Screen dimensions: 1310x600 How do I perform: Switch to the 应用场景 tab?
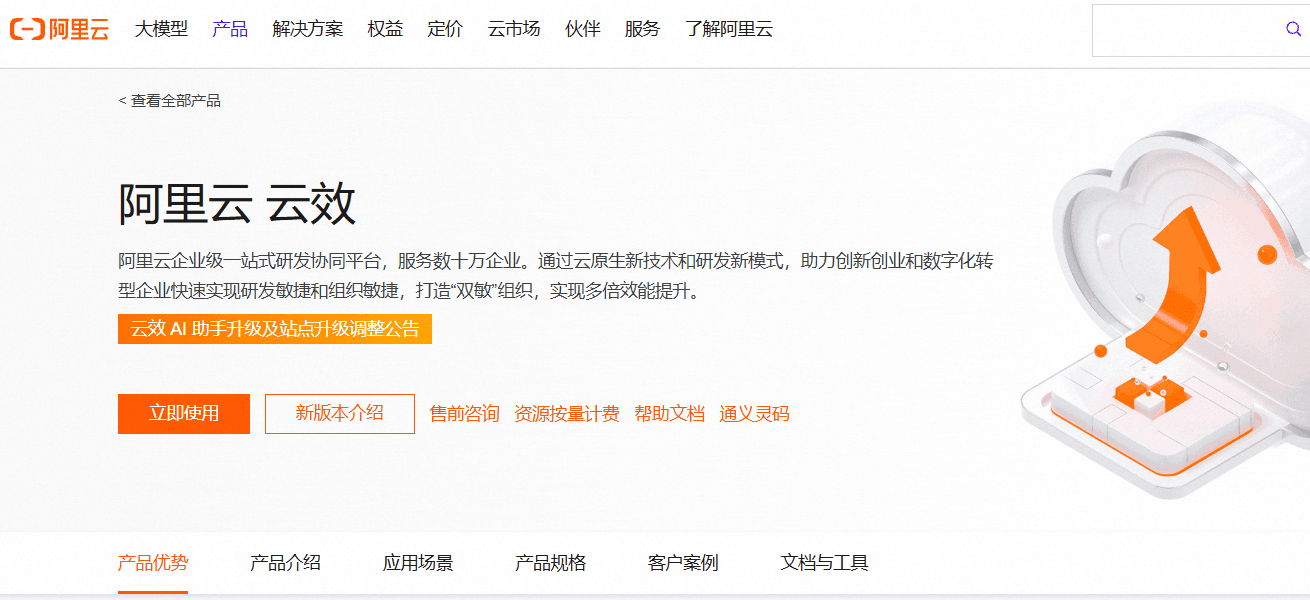418,563
